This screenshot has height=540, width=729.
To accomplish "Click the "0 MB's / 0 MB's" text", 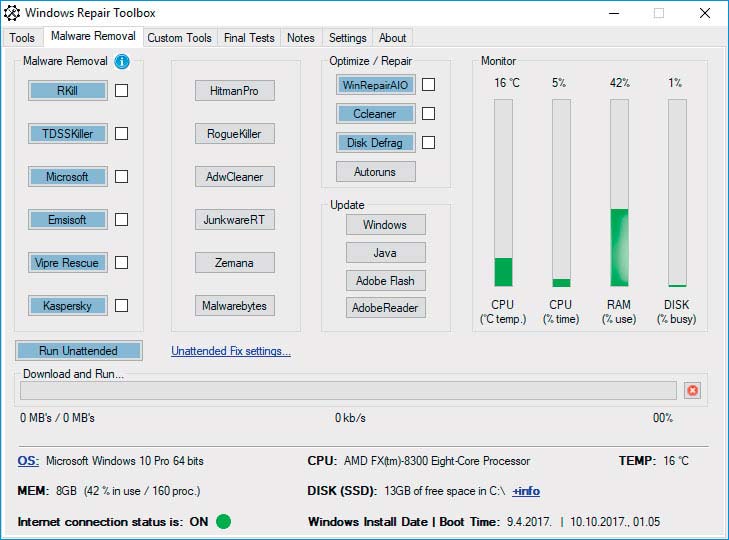I will tap(57, 418).
